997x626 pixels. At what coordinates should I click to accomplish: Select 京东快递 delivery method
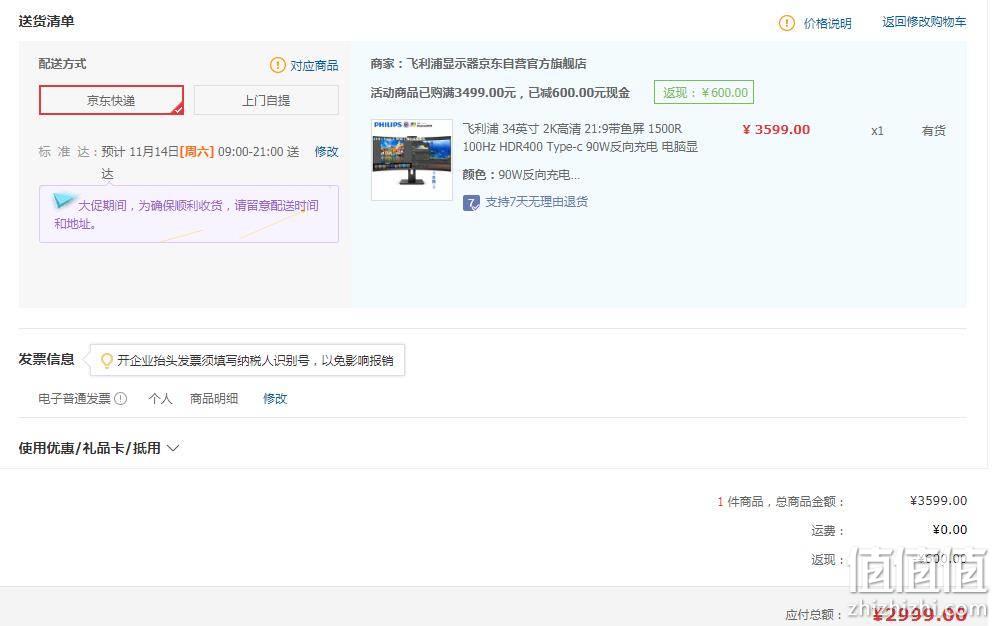[x=111, y=100]
